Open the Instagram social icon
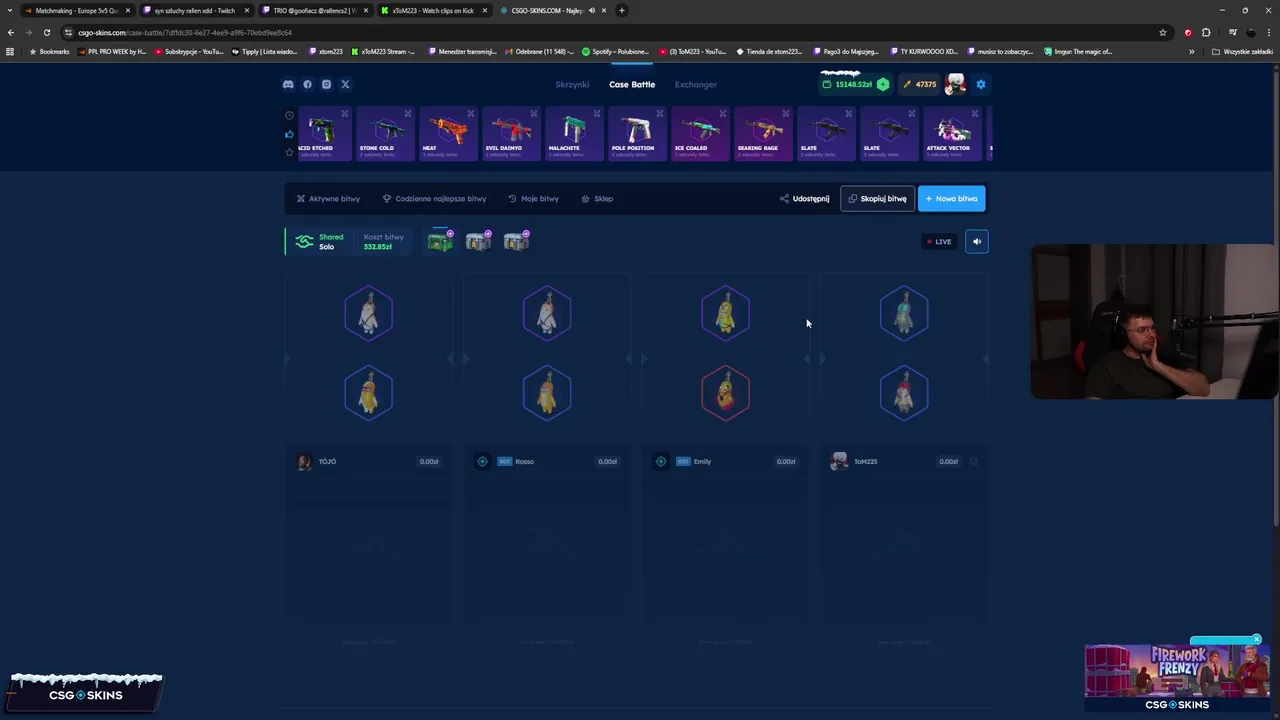Image resolution: width=1280 pixels, height=720 pixels. click(x=326, y=84)
